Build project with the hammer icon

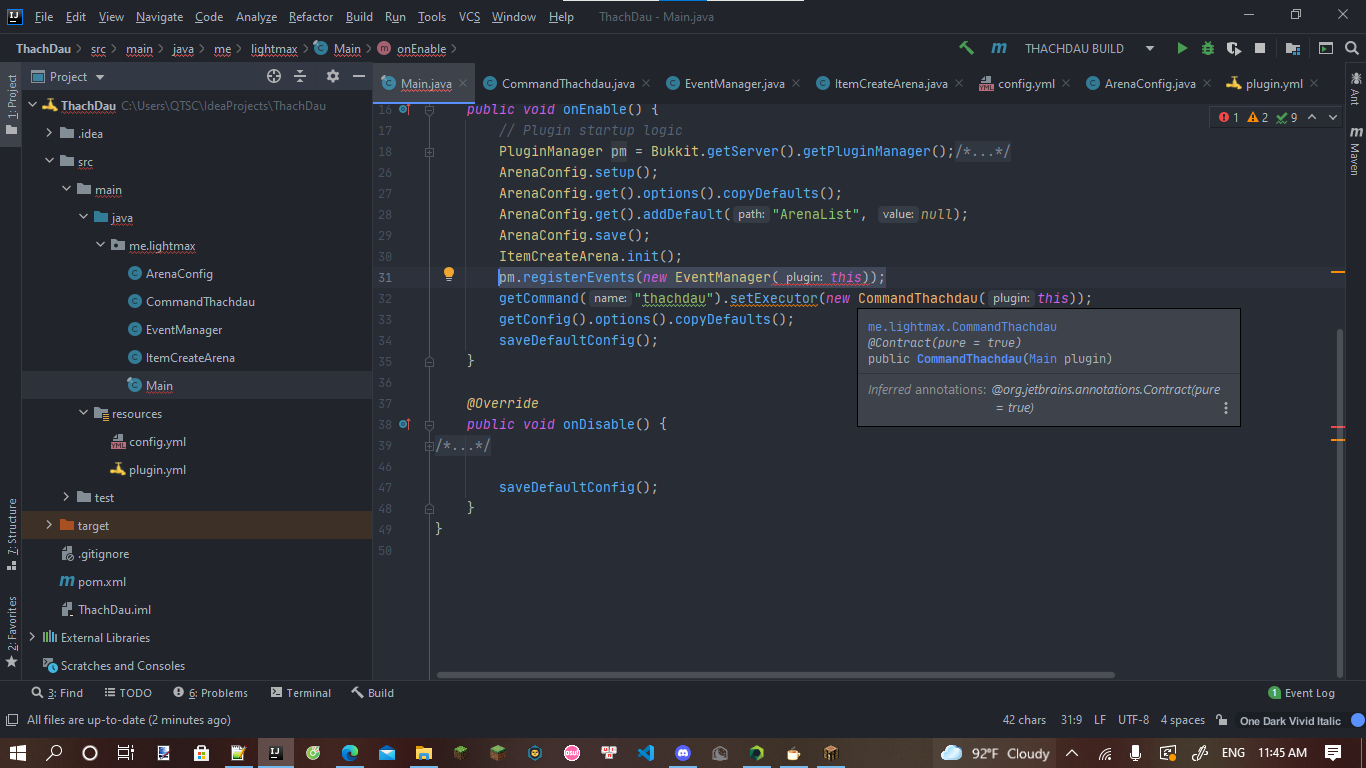(x=966, y=48)
